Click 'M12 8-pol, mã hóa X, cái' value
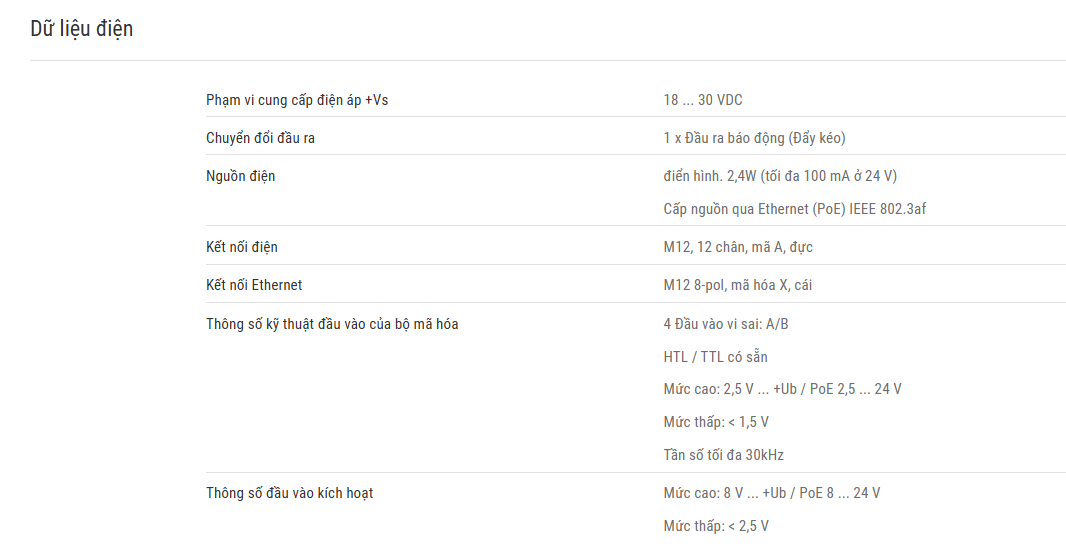This screenshot has width=1066, height=555. click(738, 285)
